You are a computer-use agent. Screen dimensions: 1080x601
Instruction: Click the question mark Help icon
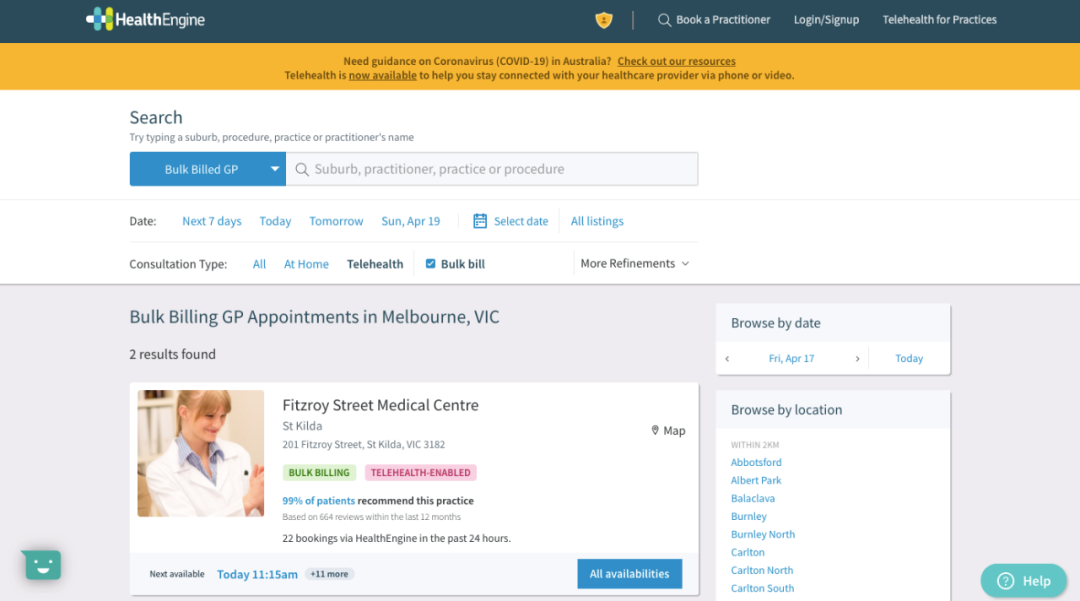coord(1006,581)
